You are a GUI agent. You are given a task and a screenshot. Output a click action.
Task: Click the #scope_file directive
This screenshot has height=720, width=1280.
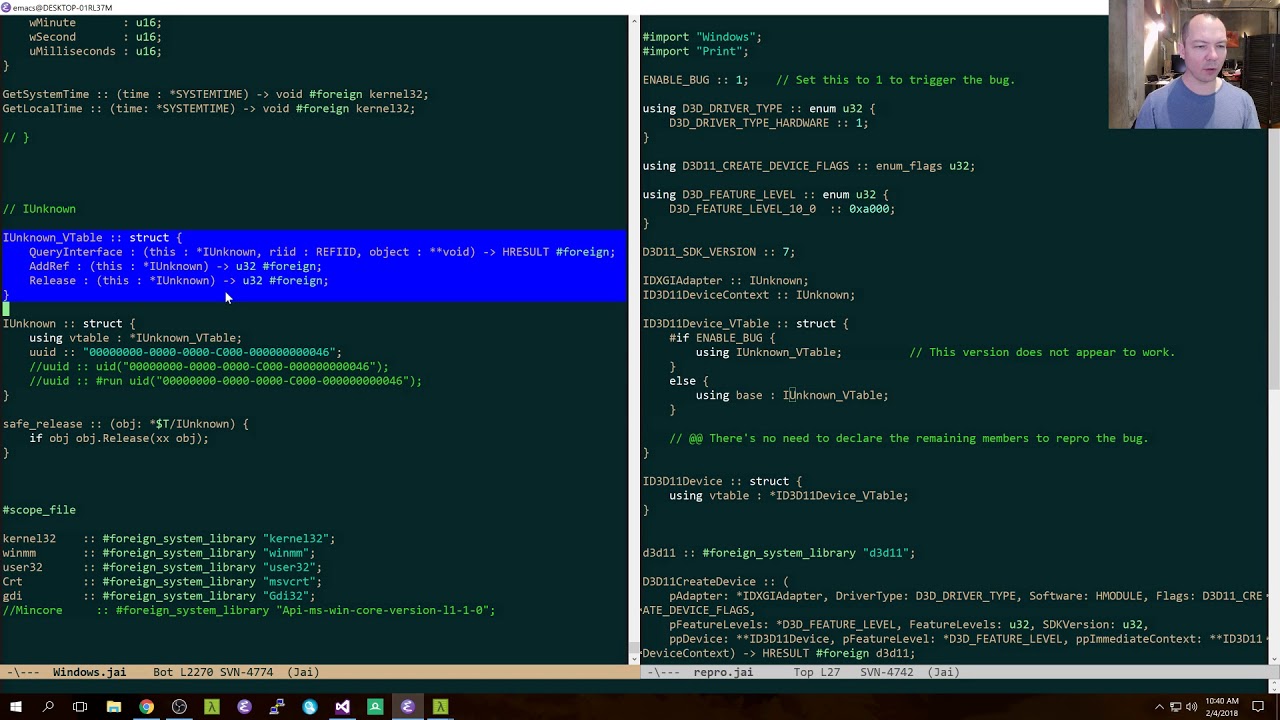[x=39, y=510]
